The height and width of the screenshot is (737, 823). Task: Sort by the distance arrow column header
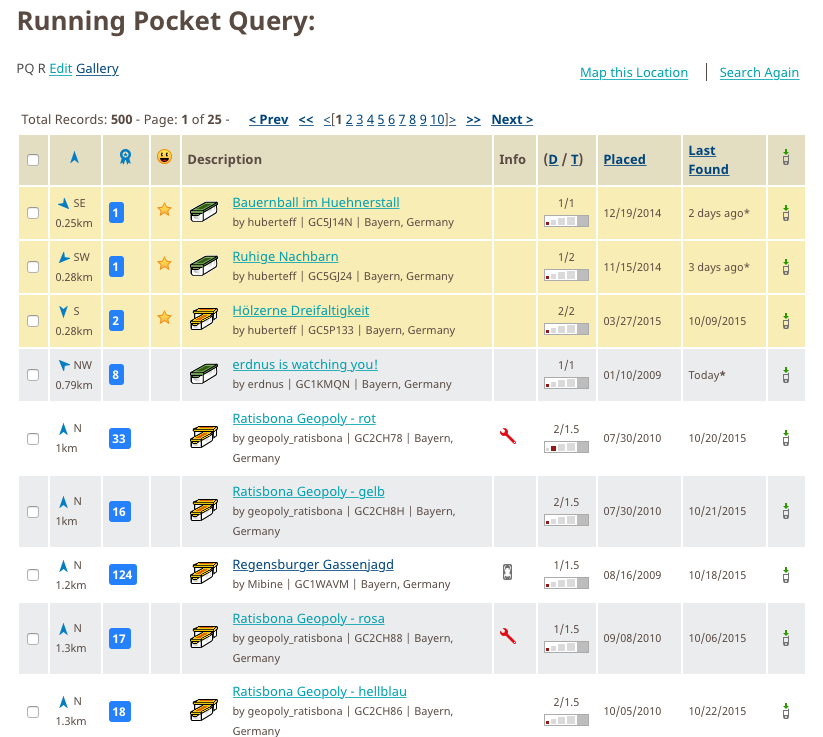tap(74, 158)
